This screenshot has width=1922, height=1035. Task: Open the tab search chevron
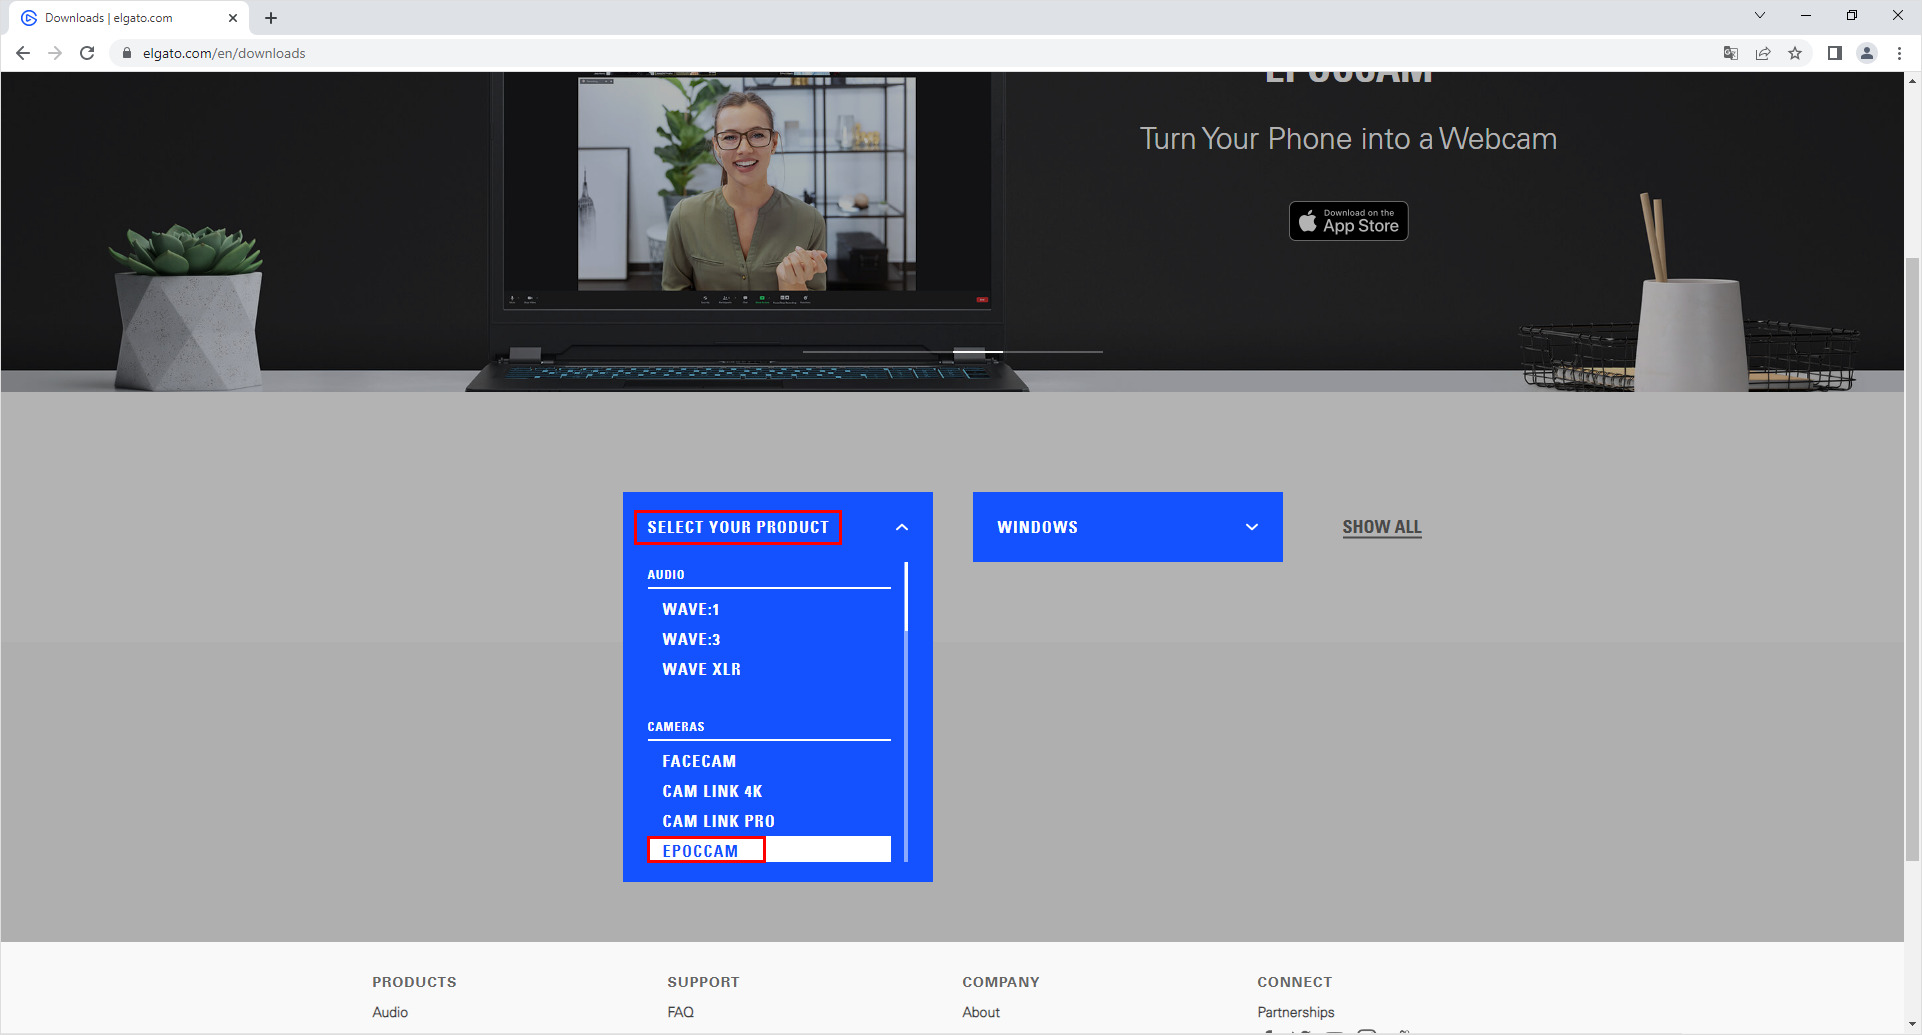(x=1760, y=15)
